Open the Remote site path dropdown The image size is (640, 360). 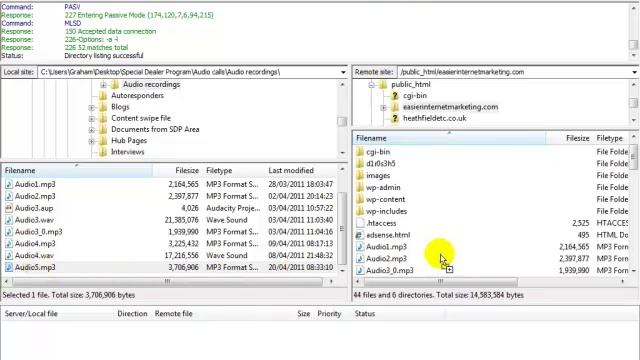pyautogui.click(x=634, y=72)
